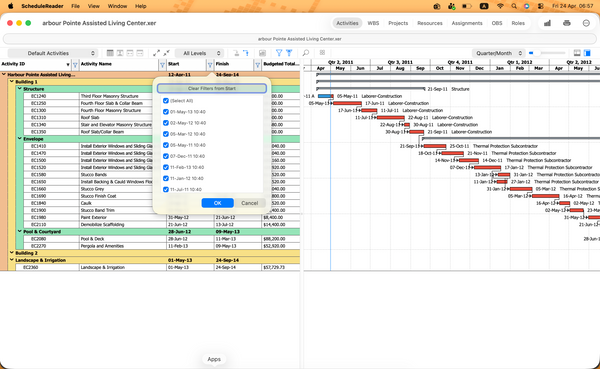
Task: Uncheck the 11-Jul-11 10:40 filter option
Action: click(166, 189)
